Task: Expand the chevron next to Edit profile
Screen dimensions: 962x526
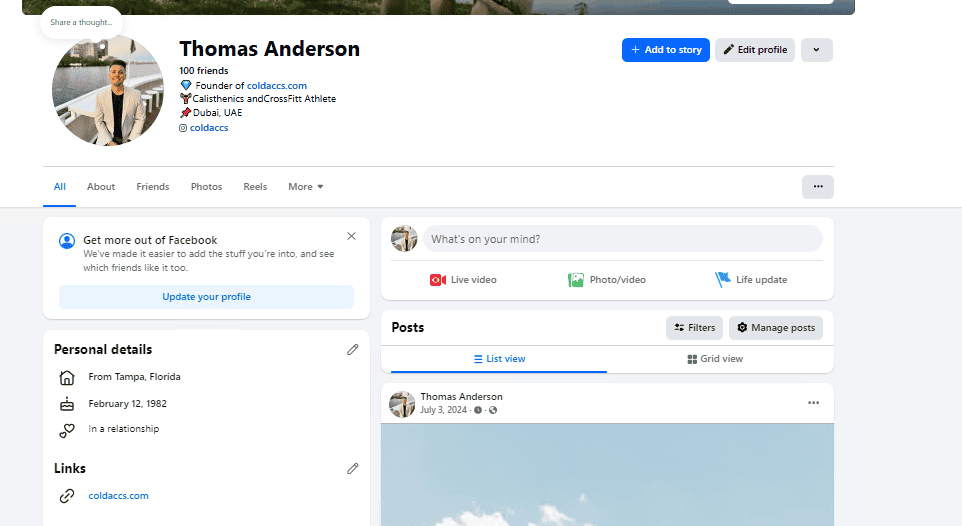Action: pos(817,50)
